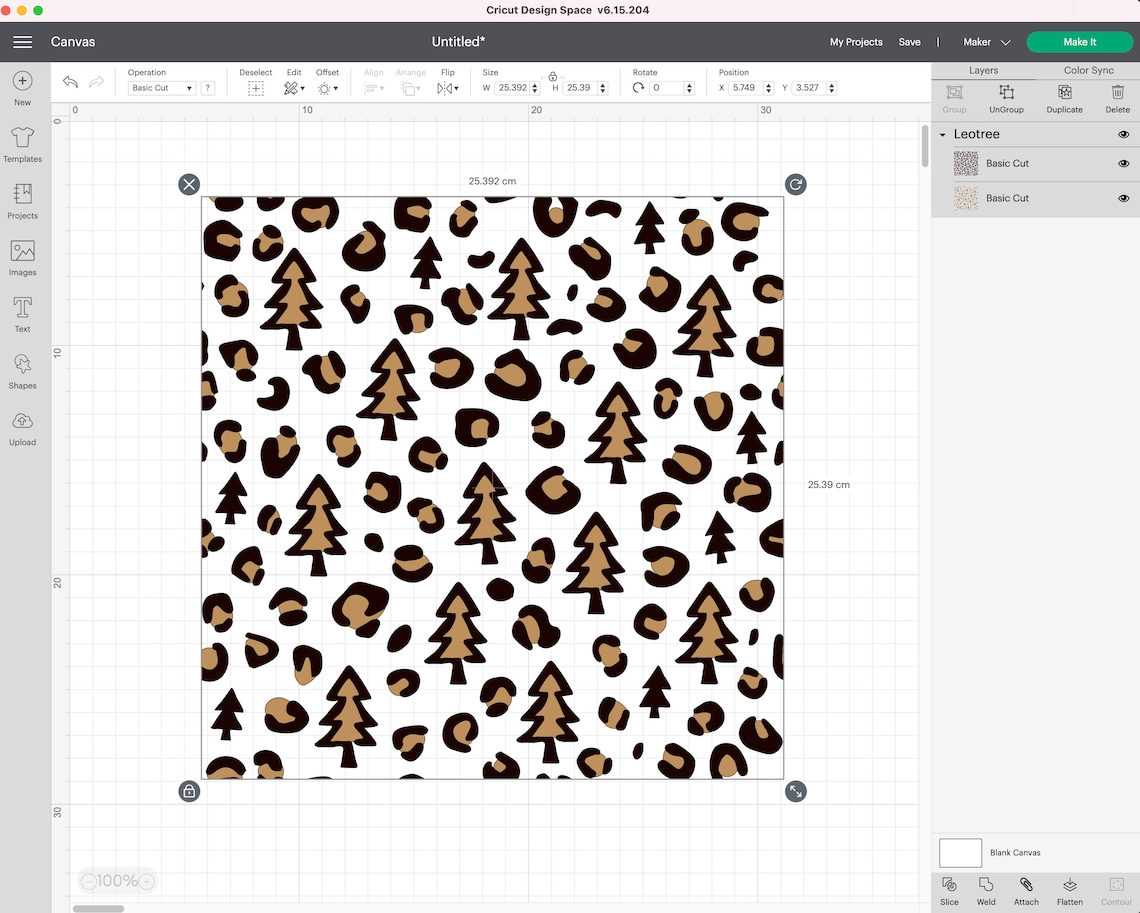Click the Undo arrow in the toolbar

[x=69, y=81]
